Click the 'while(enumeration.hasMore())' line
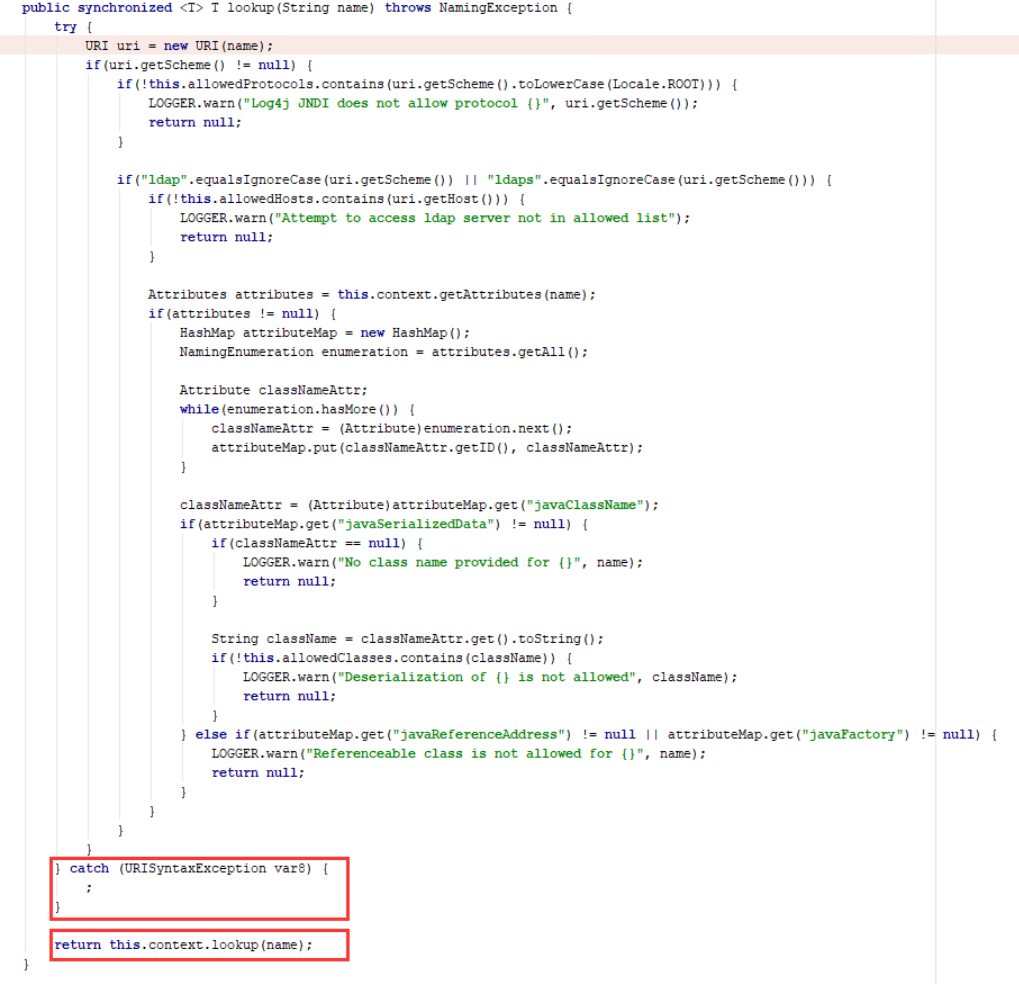Image resolution: width=1019 pixels, height=984 pixels. click(x=297, y=409)
